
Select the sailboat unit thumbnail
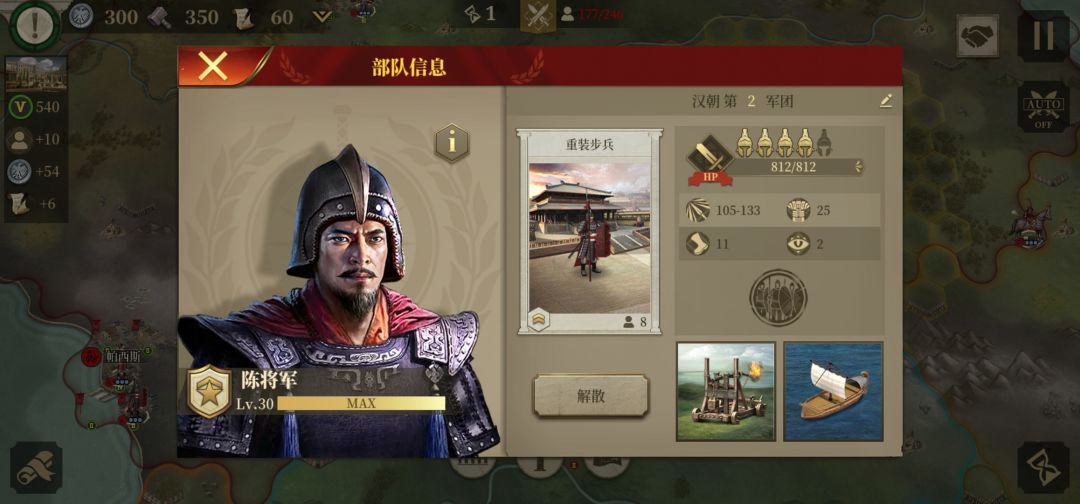(833, 391)
